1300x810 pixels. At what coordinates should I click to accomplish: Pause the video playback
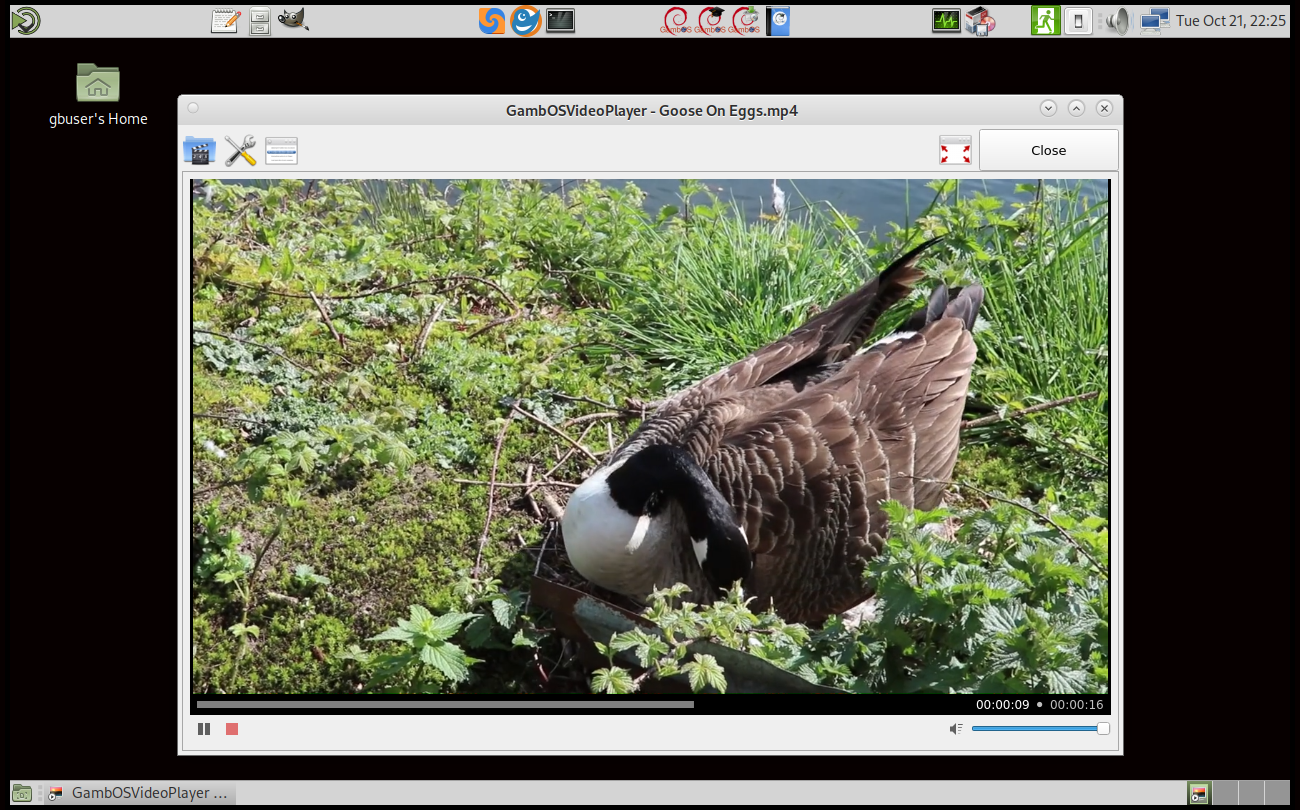tap(204, 729)
